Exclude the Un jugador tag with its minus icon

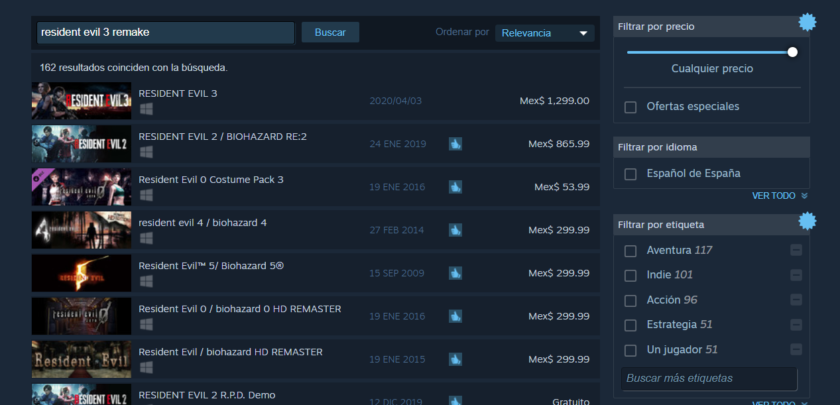point(796,350)
